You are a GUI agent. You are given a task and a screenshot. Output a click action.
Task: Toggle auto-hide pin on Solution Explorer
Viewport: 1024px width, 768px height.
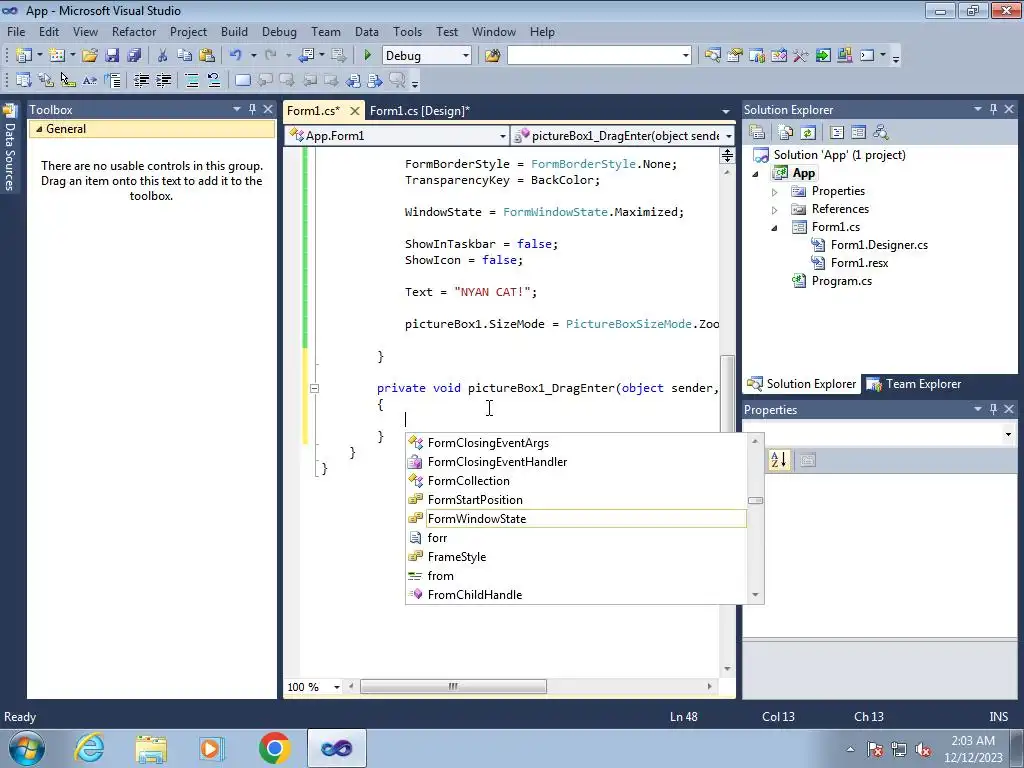click(x=993, y=109)
